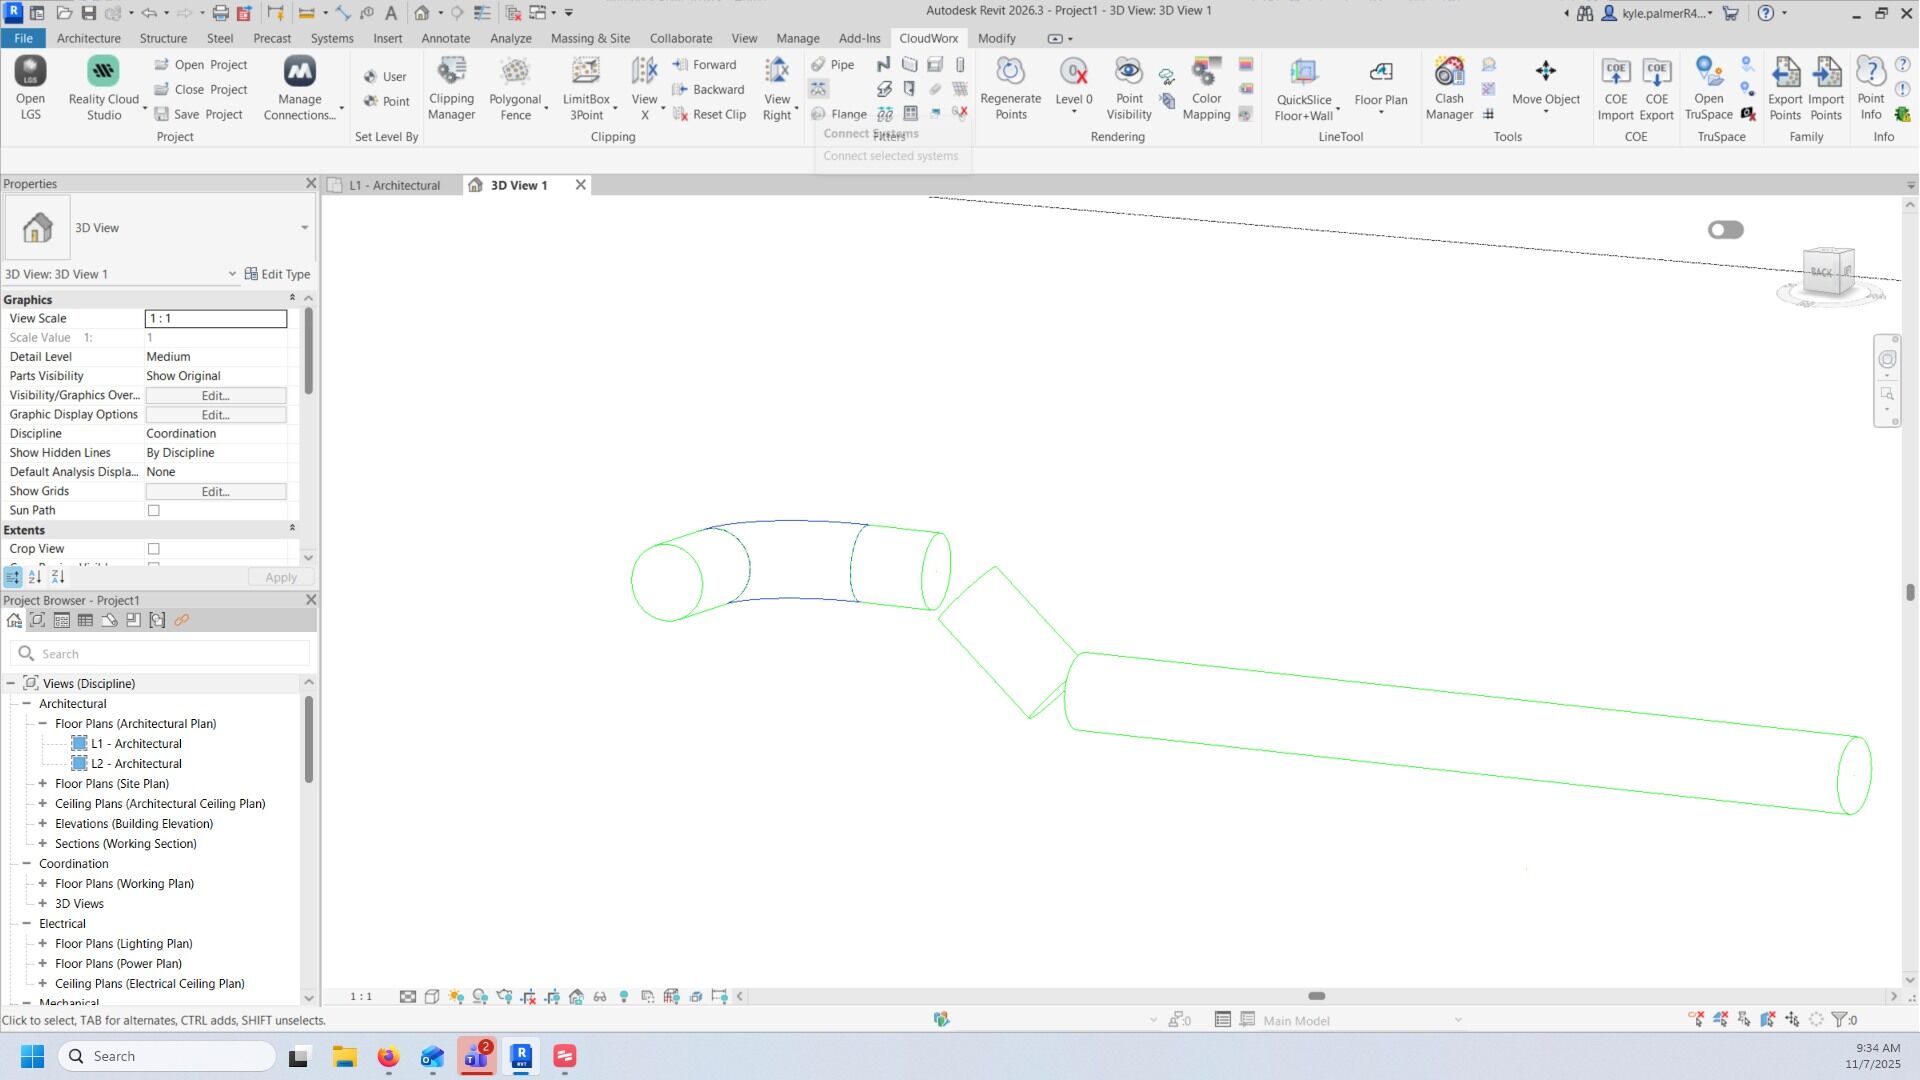1920x1080 pixels.
Task: Click the Move Object tool
Action: pyautogui.click(x=1545, y=82)
